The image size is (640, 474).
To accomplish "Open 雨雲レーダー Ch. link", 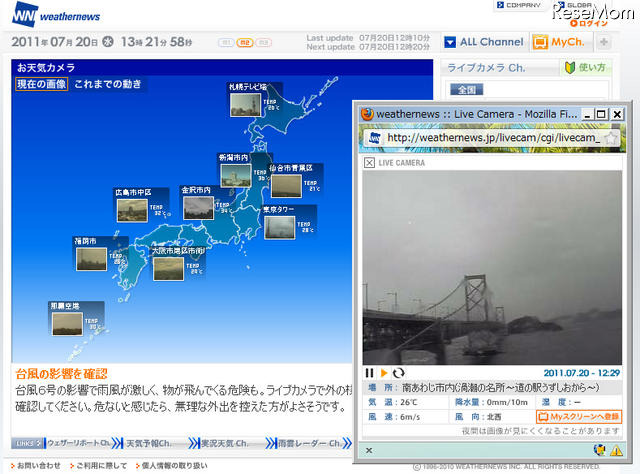I will tap(309, 443).
